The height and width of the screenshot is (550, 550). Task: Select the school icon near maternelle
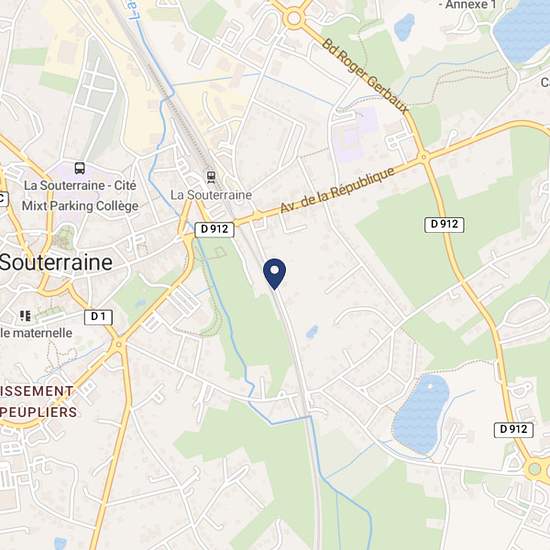[25, 316]
